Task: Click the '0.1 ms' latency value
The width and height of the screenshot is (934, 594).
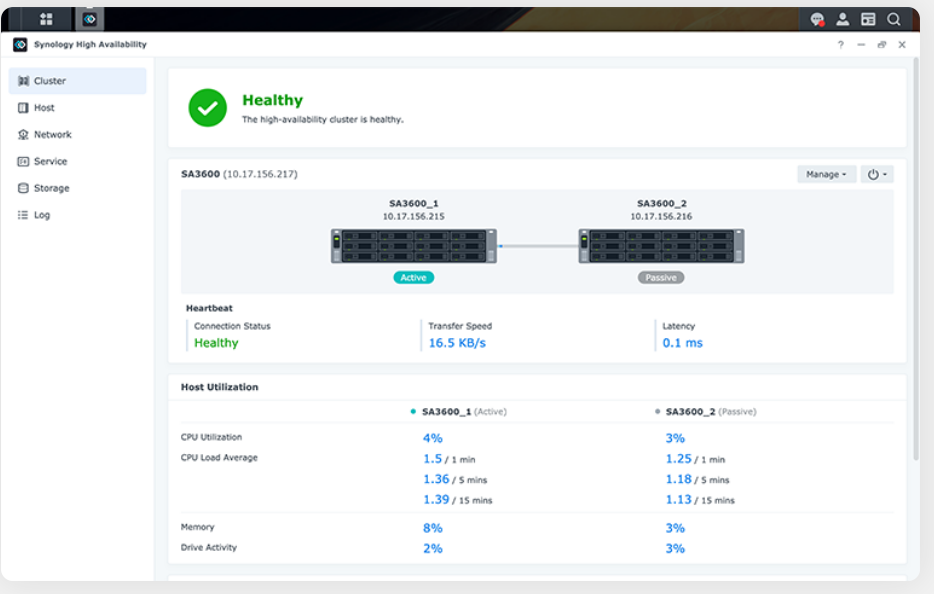Action: tap(683, 343)
